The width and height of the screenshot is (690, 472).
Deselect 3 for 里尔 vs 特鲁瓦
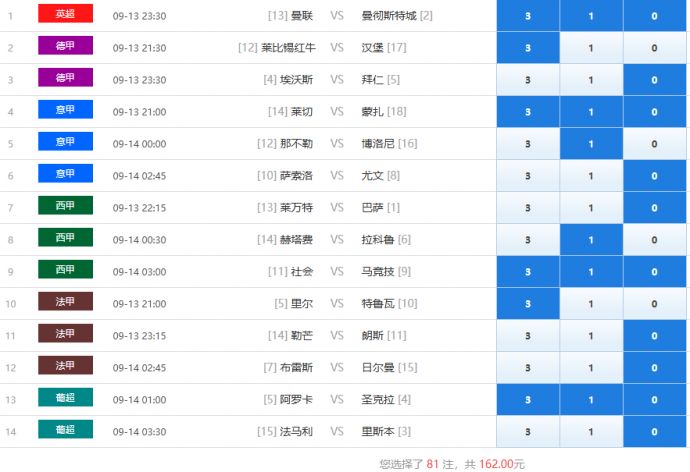coord(528,304)
